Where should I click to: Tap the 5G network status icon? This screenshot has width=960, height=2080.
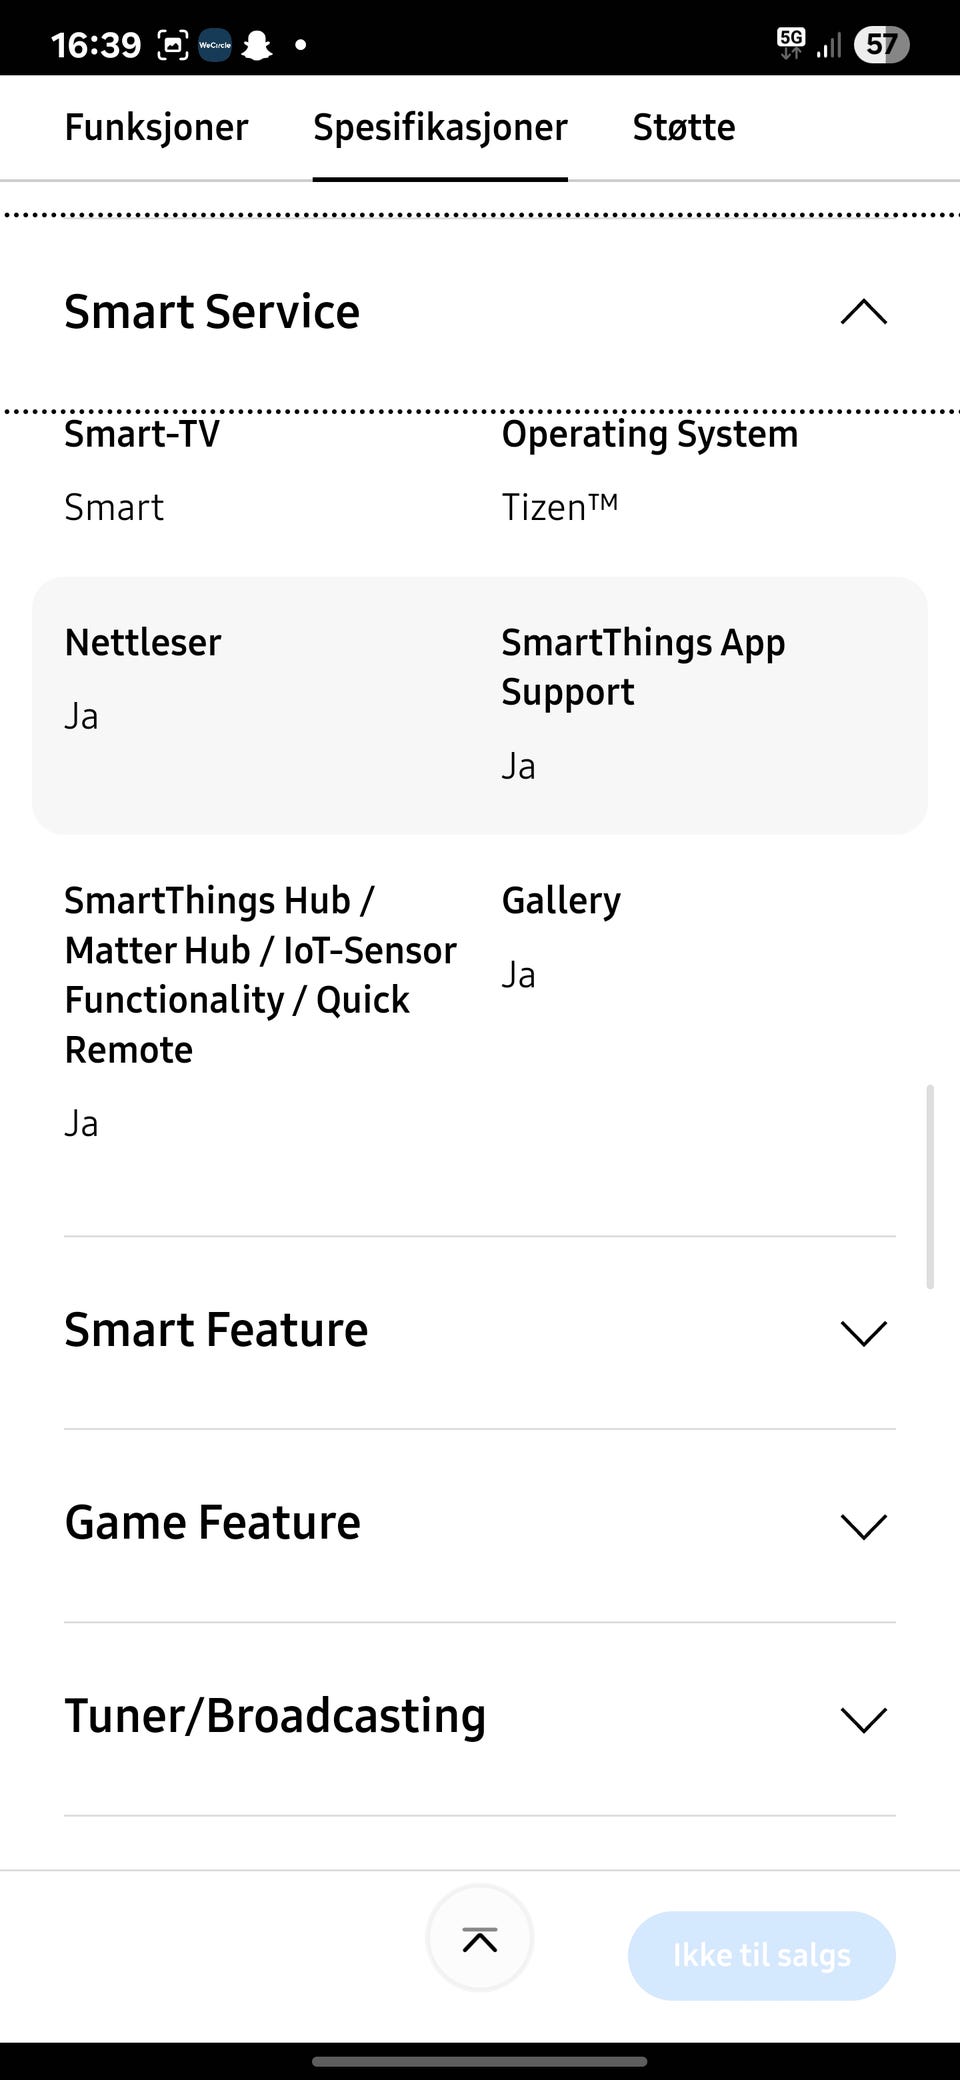click(x=790, y=43)
